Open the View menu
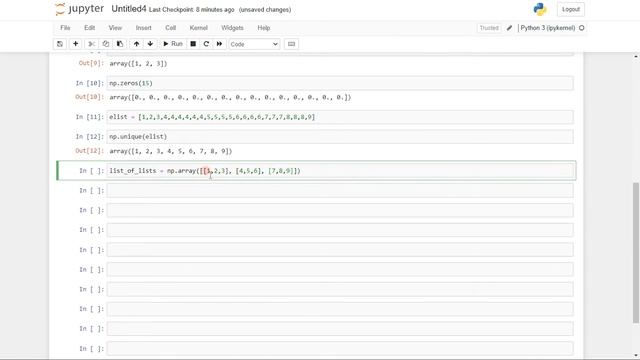The image size is (640, 360). tap(115, 28)
